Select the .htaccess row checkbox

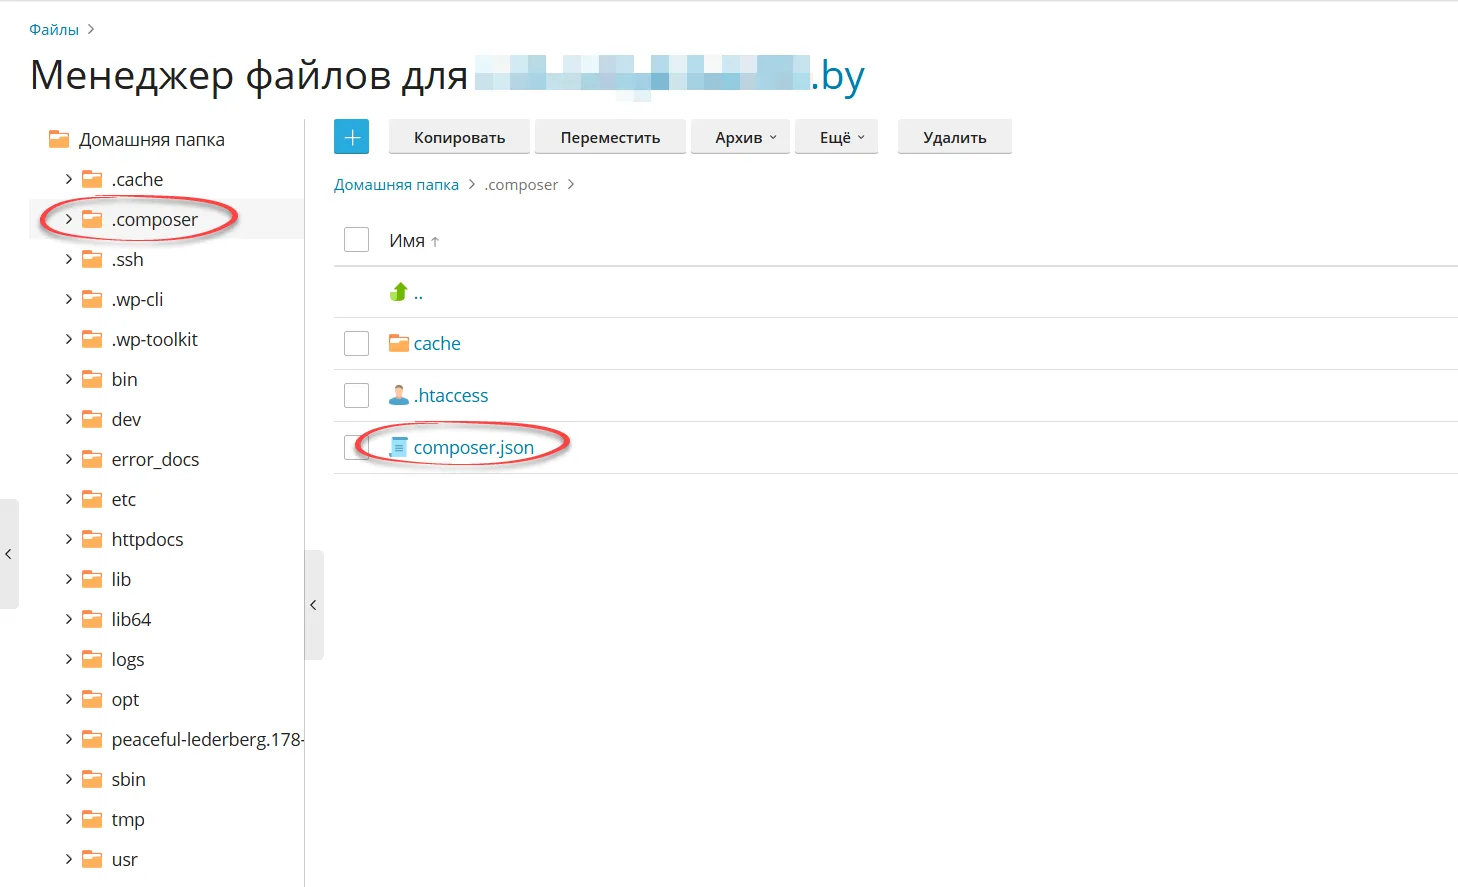(x=356, y=395)
